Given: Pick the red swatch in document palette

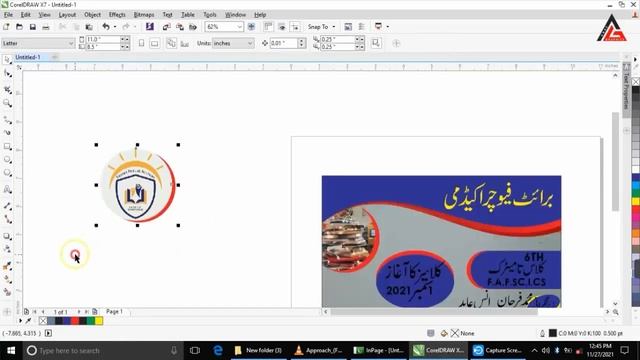Looking at the screenshot, I should 75,321.
